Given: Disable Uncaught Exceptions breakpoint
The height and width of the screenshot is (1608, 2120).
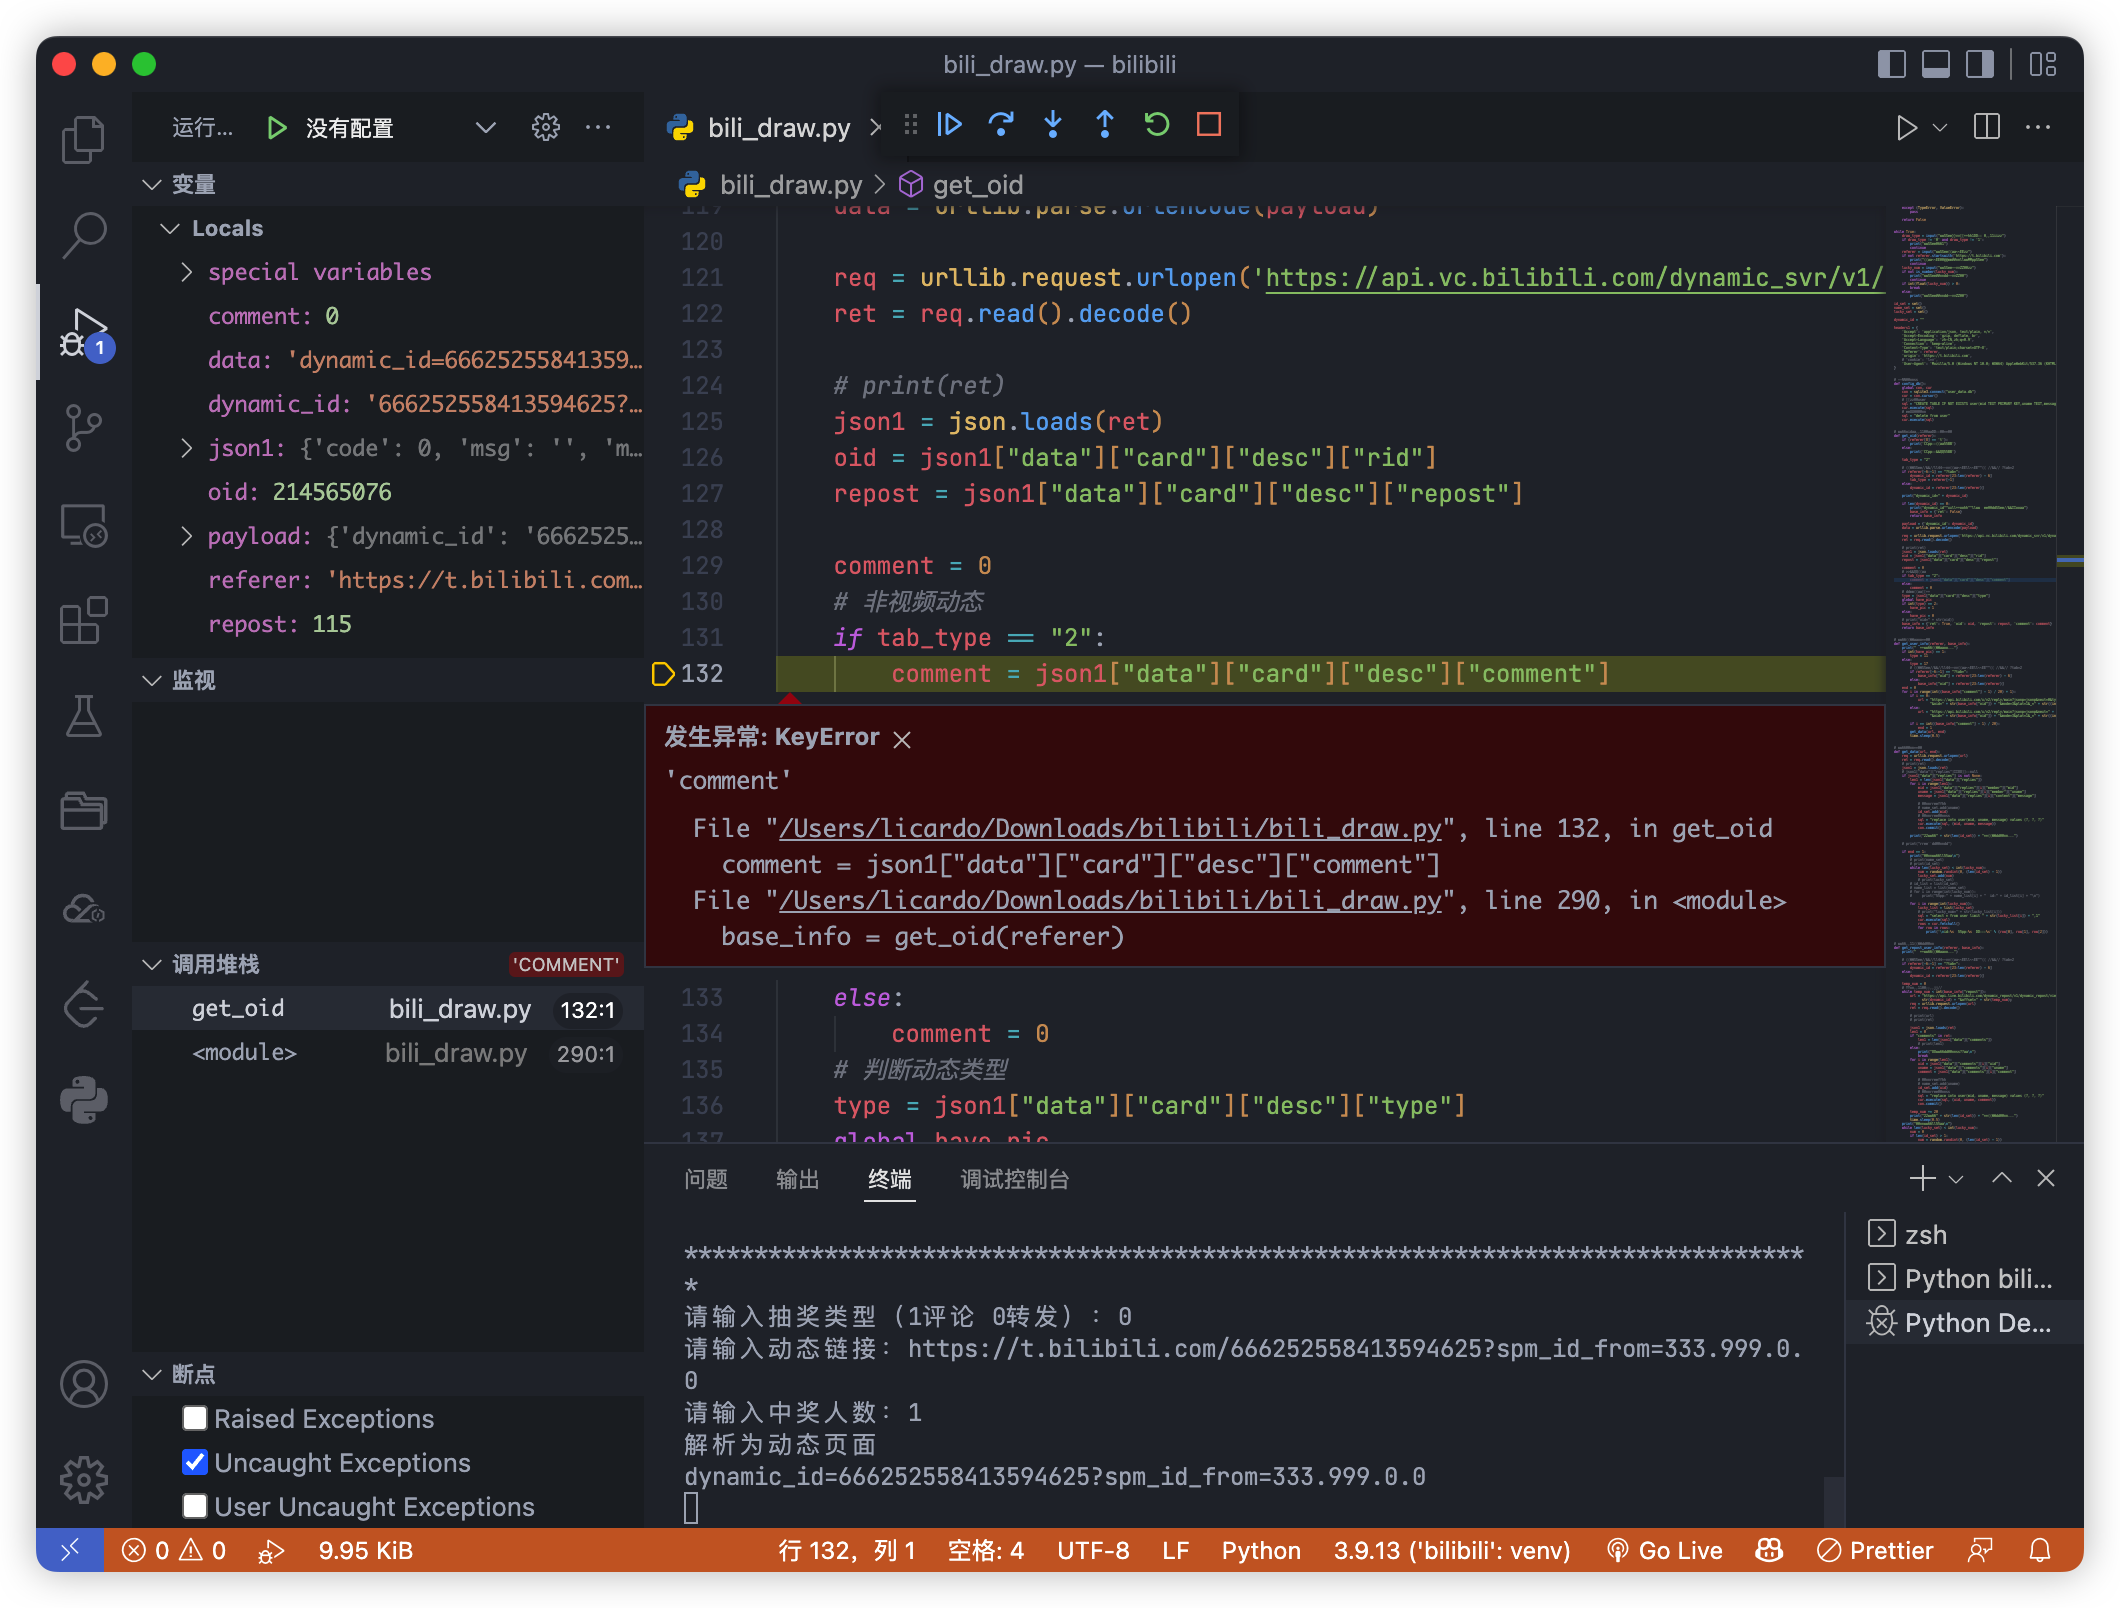Looking at the screenshot, I should pos(195,1462).
